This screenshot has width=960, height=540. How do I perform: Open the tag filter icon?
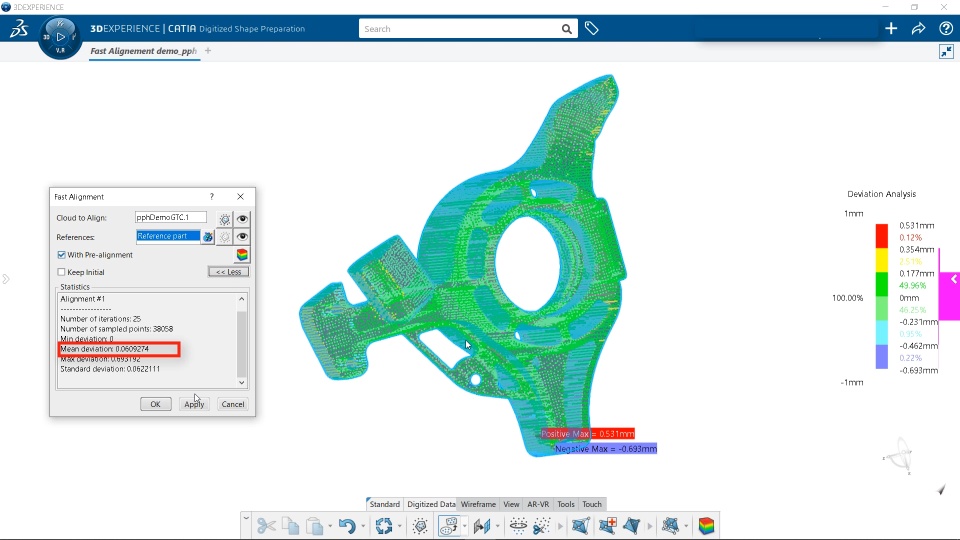click(591, 28)
